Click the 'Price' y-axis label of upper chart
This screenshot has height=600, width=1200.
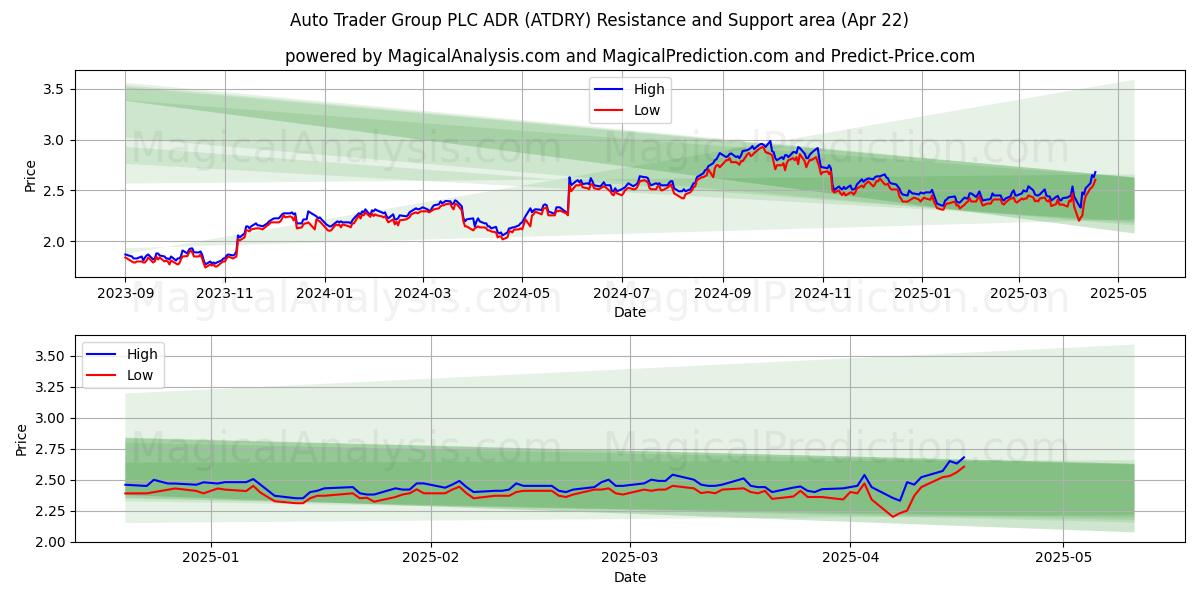(x=30, y=176)
